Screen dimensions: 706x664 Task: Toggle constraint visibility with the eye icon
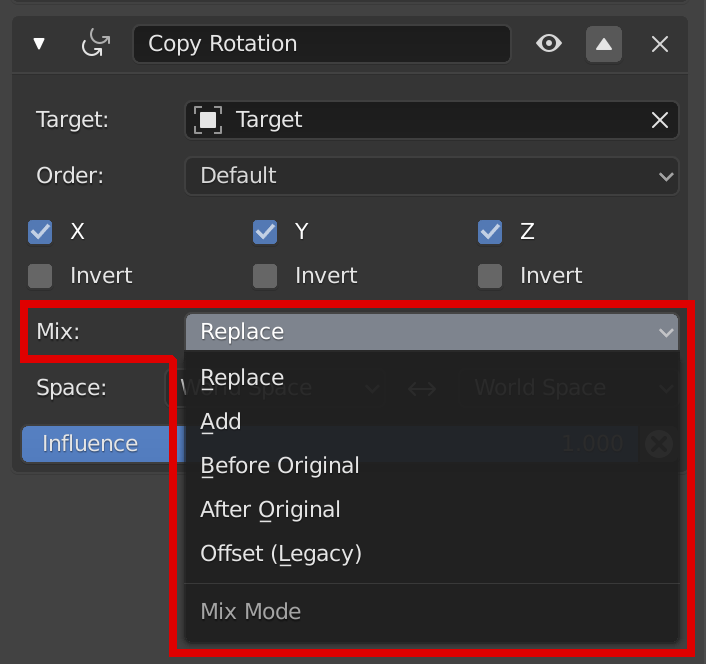[549, 44]
